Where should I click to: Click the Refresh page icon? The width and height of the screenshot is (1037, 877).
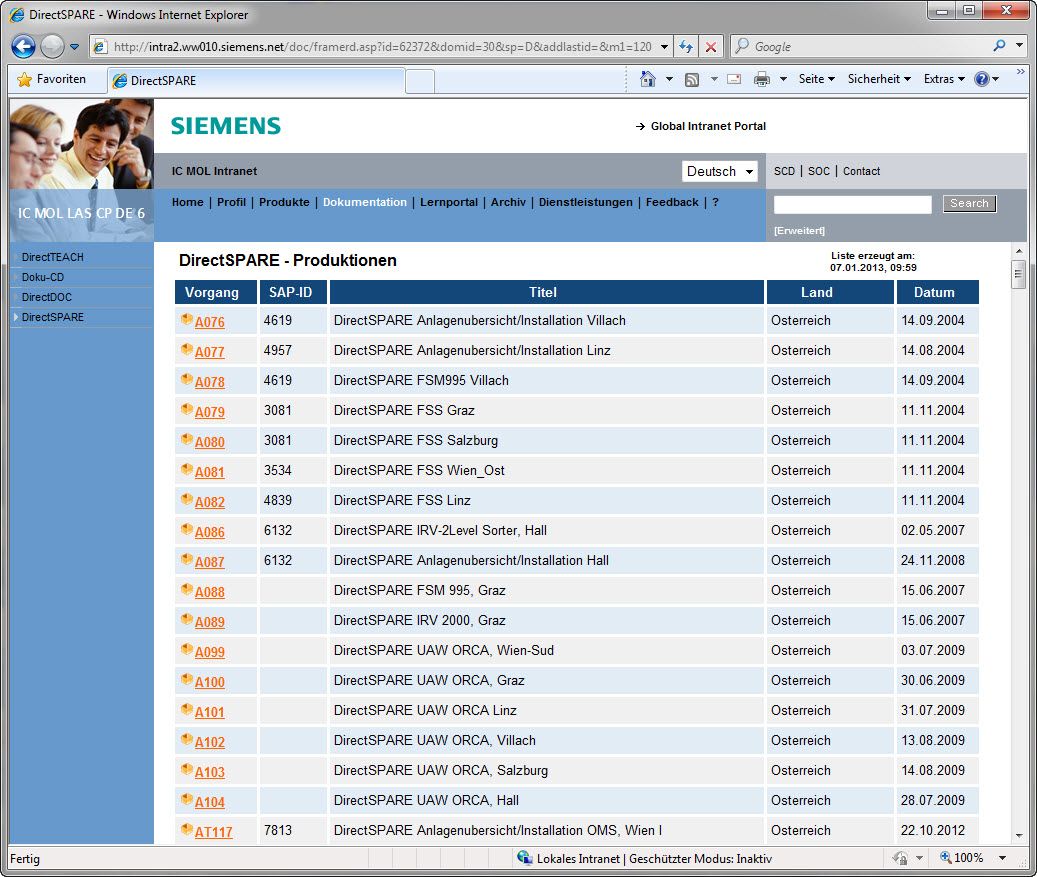point(686,47)
